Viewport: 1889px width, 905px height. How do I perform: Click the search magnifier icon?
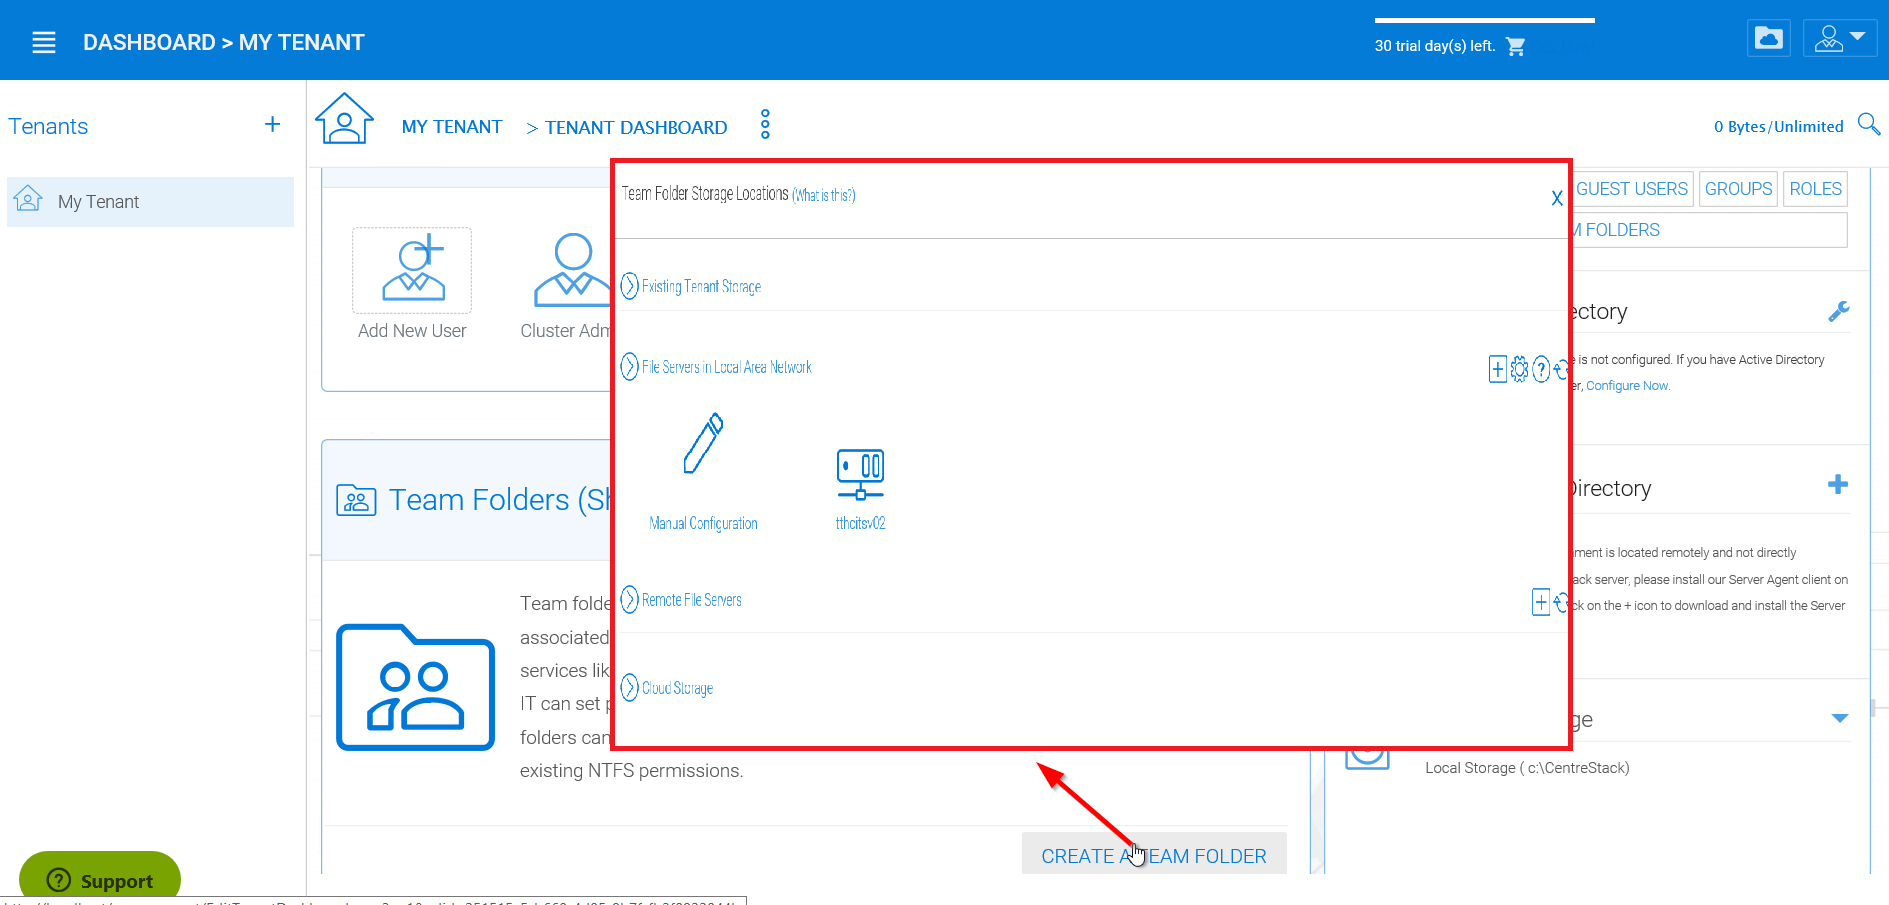(1868, 124)
